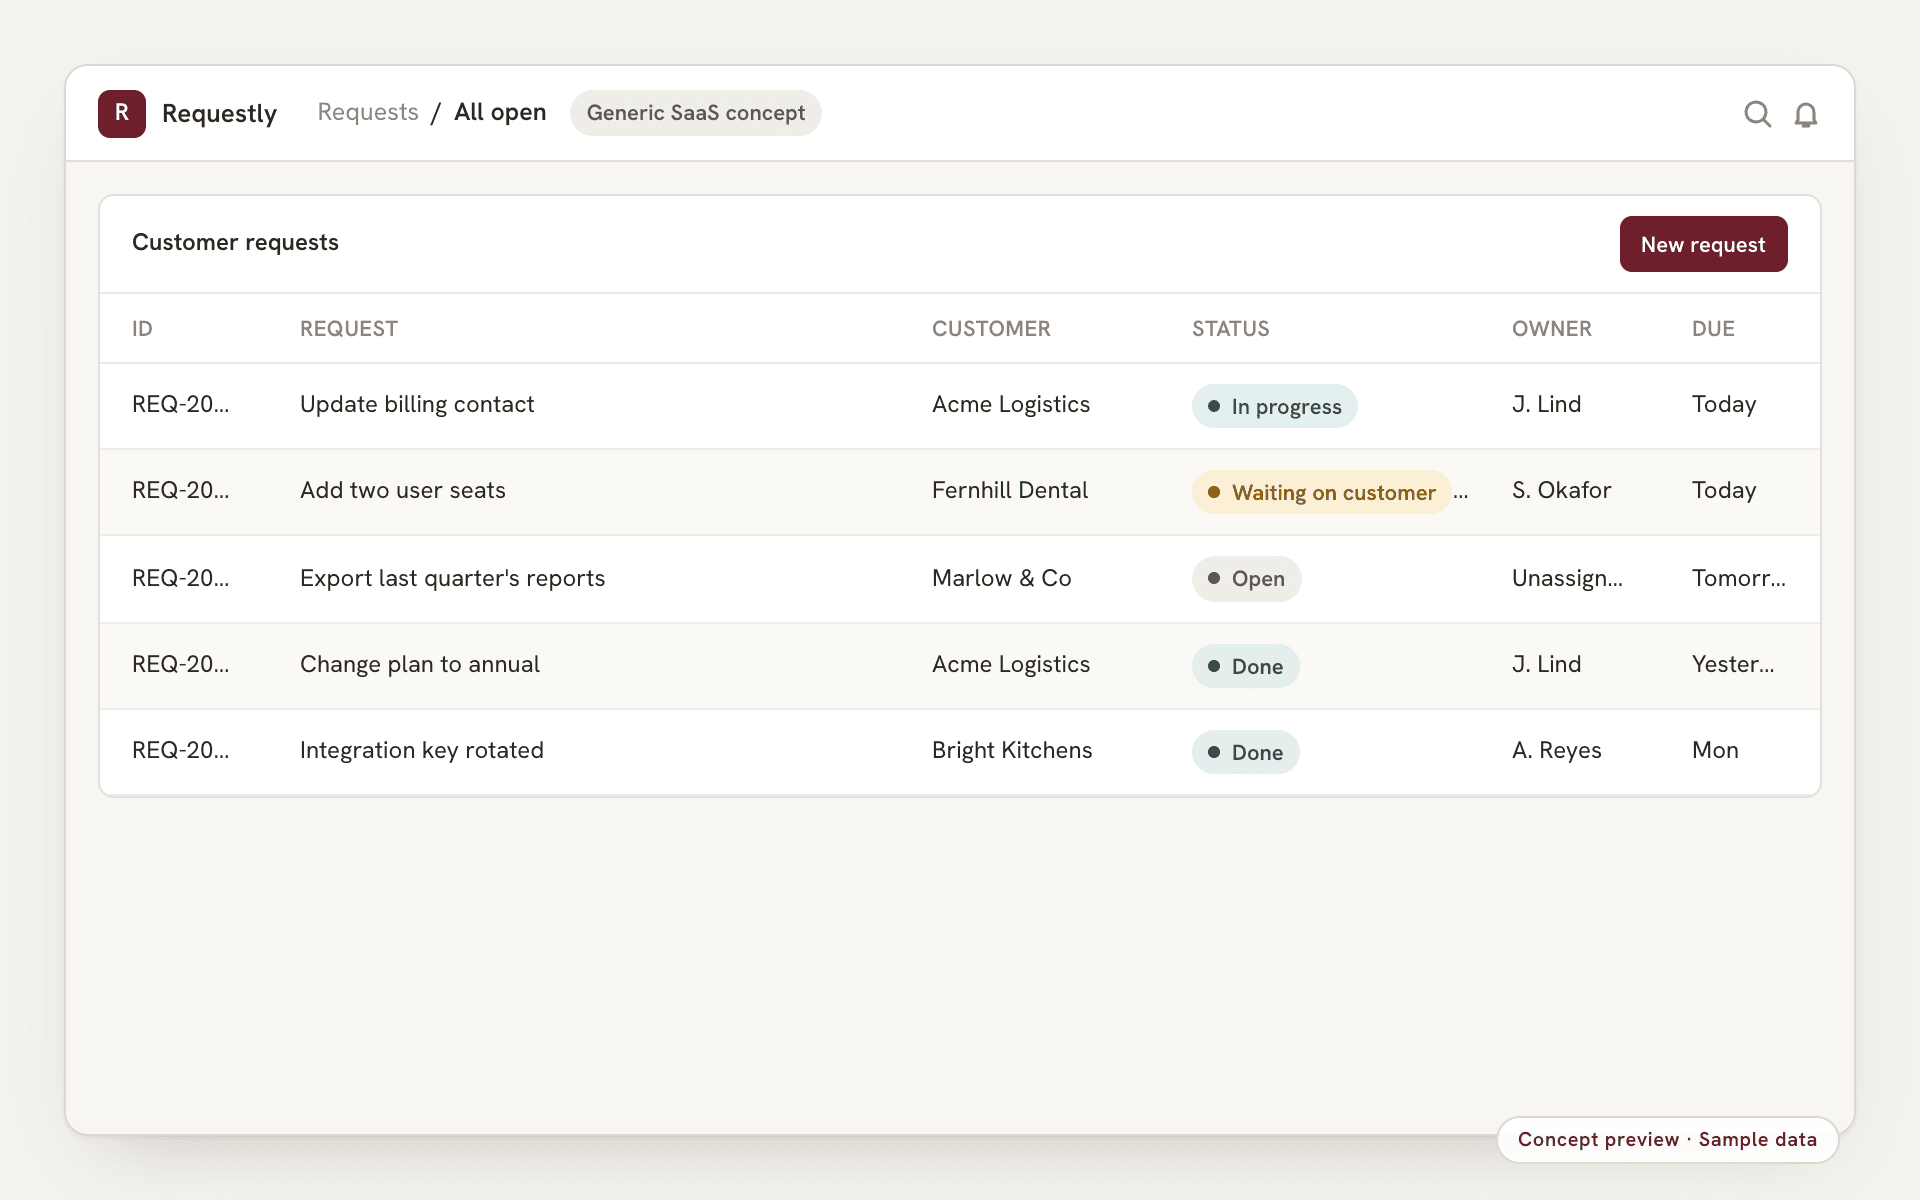This screenshot has height=1200, width=1920.
Task: Click the Unassign... owner cell
Action: coord(1567,578)
